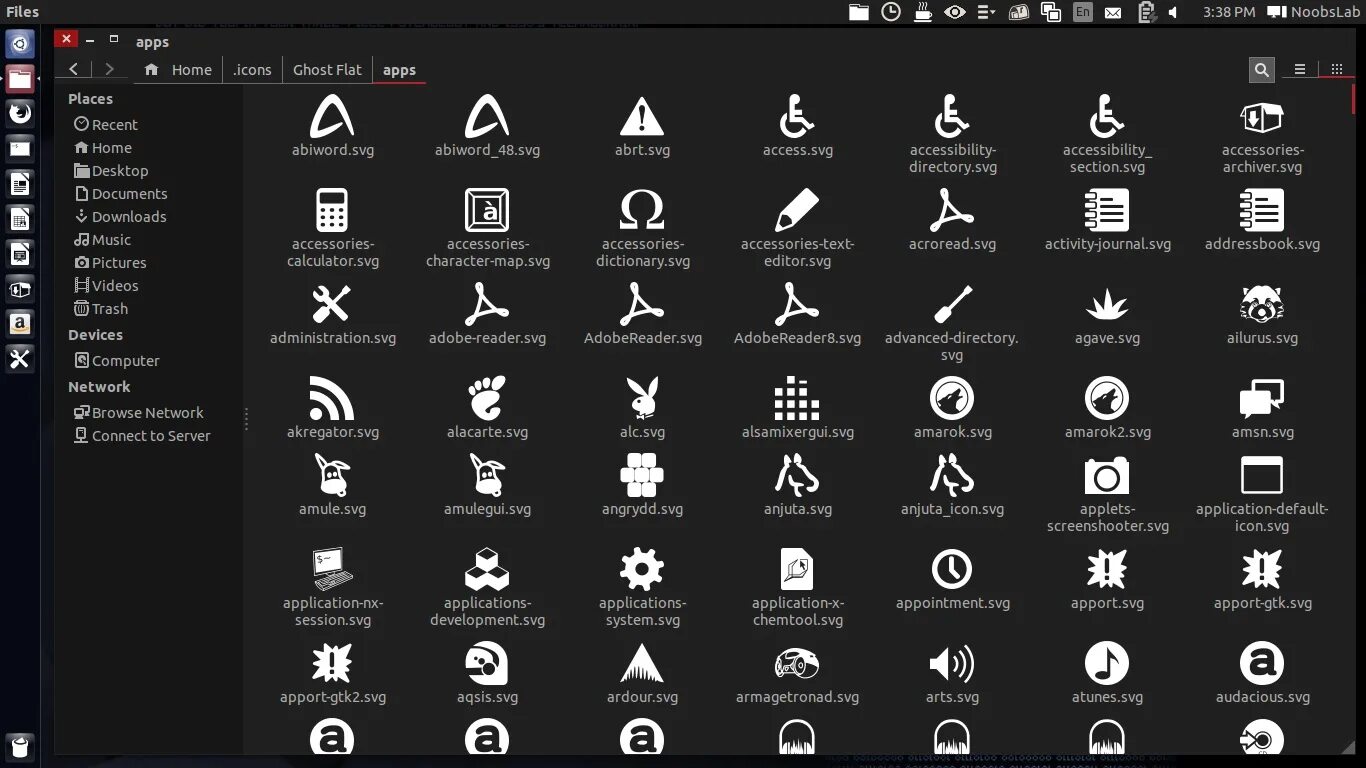This screenshot has height=768, width=1366.
Task: Select the amule.svg donkey icon
Action: click(332, 476)
